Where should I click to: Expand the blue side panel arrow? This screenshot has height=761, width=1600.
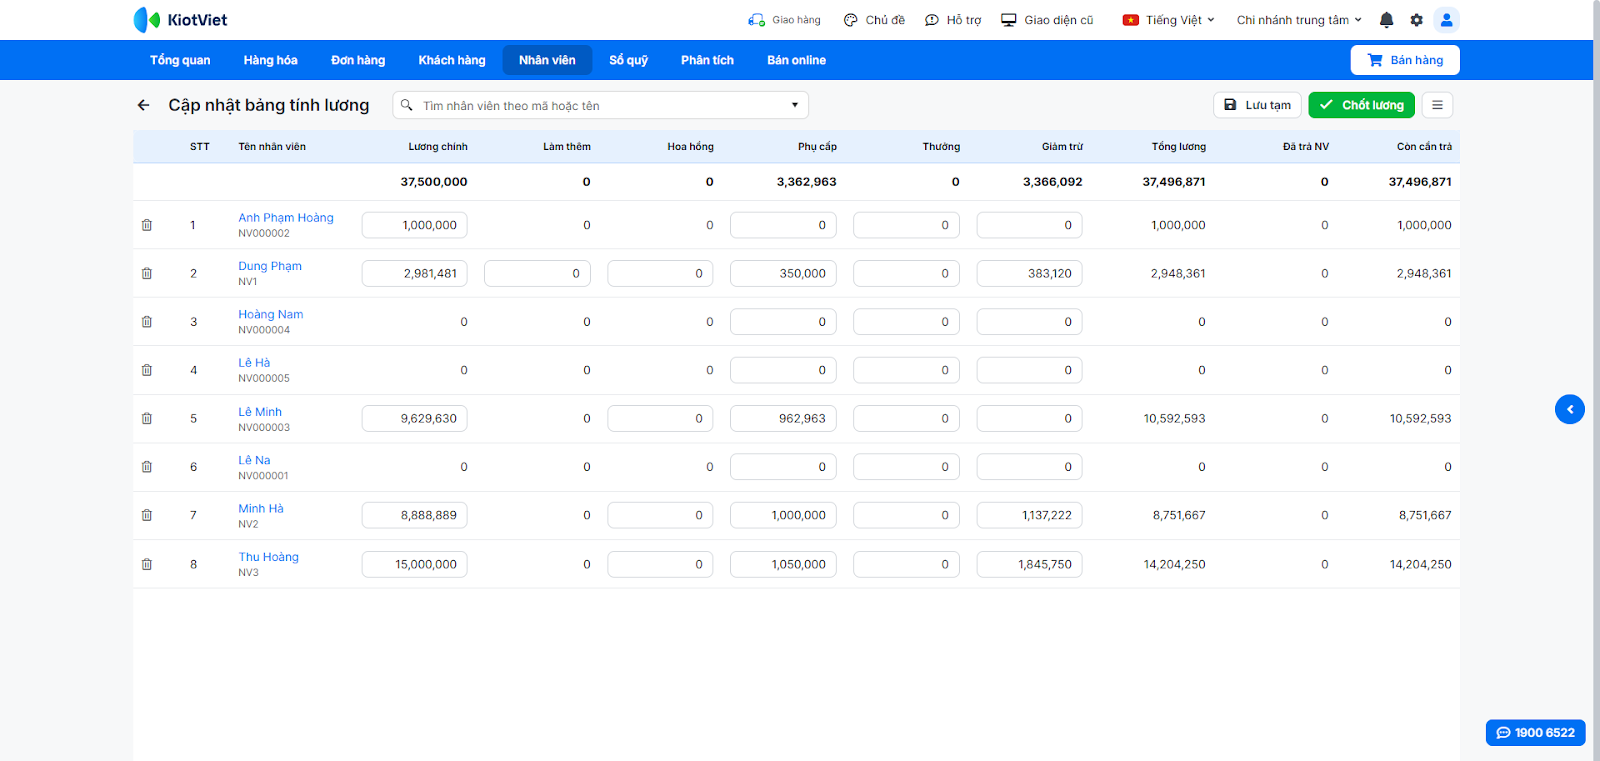[x=1569, y=409]
